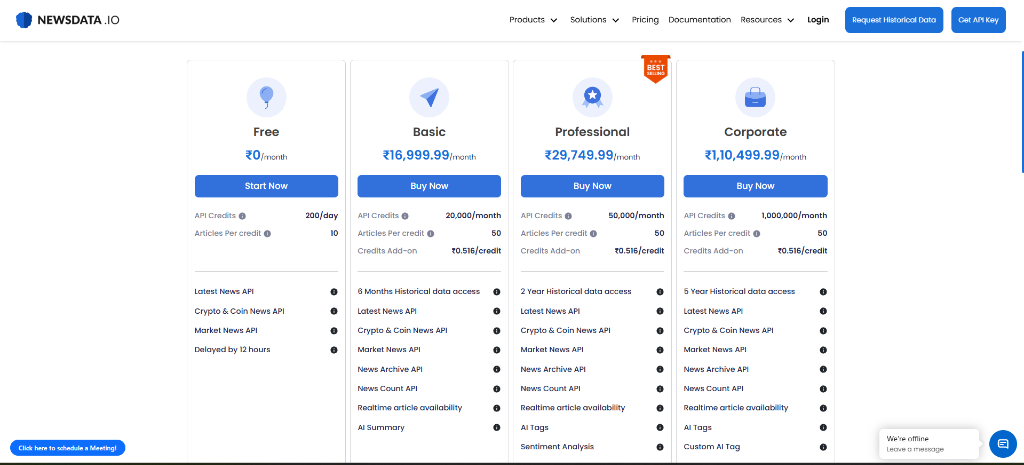Image resolution: width=1024 pixels, height=465 pixels.
Task: Click info icon beside Free plan API Credits
Action: click(242, 216)
